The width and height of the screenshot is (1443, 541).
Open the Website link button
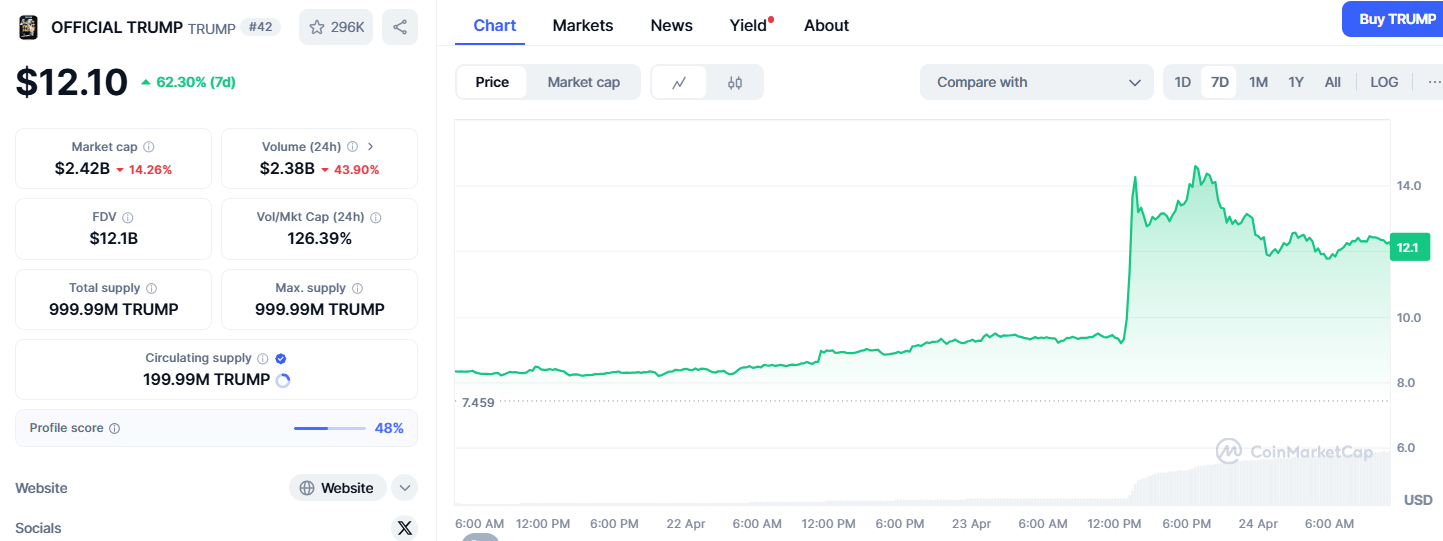338,488
